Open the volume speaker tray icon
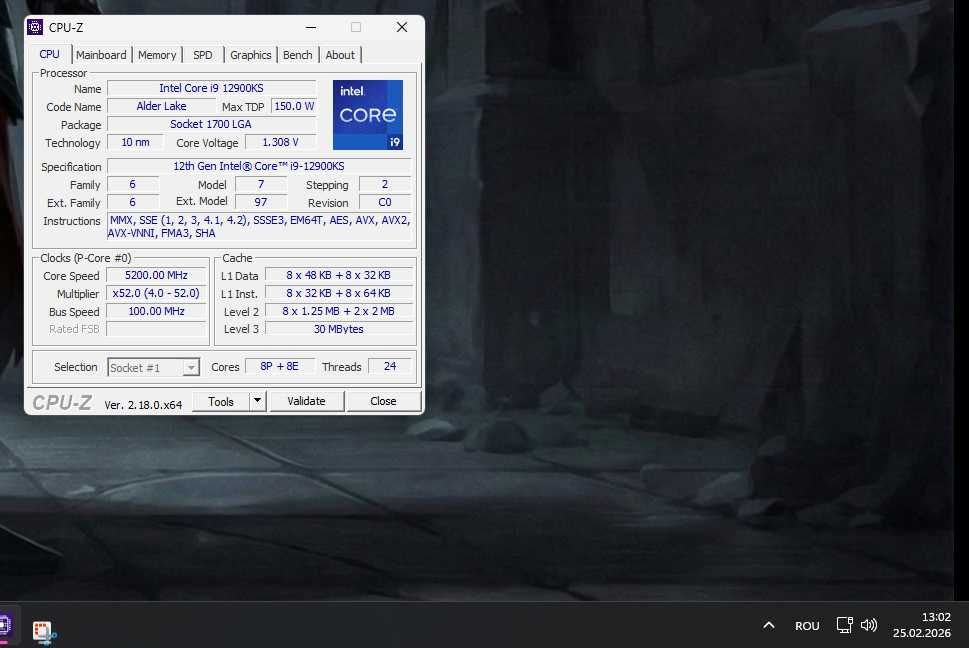The height and width of the screenshot is (648, 969). point(869,625)
